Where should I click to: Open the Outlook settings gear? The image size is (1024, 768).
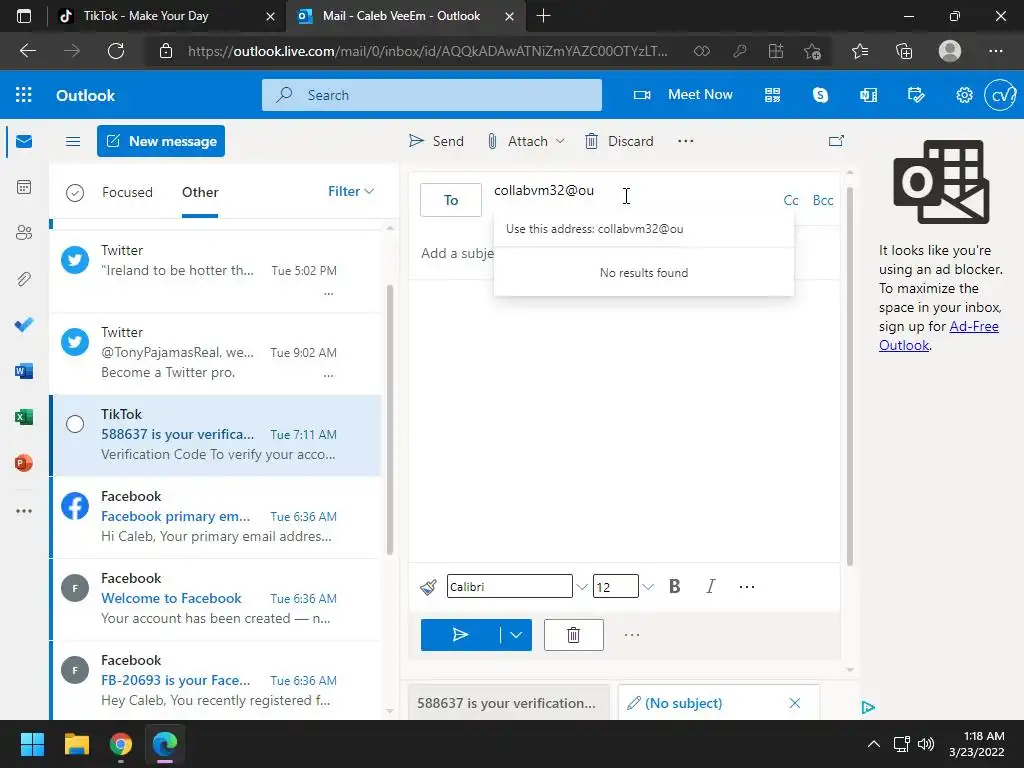964,95
